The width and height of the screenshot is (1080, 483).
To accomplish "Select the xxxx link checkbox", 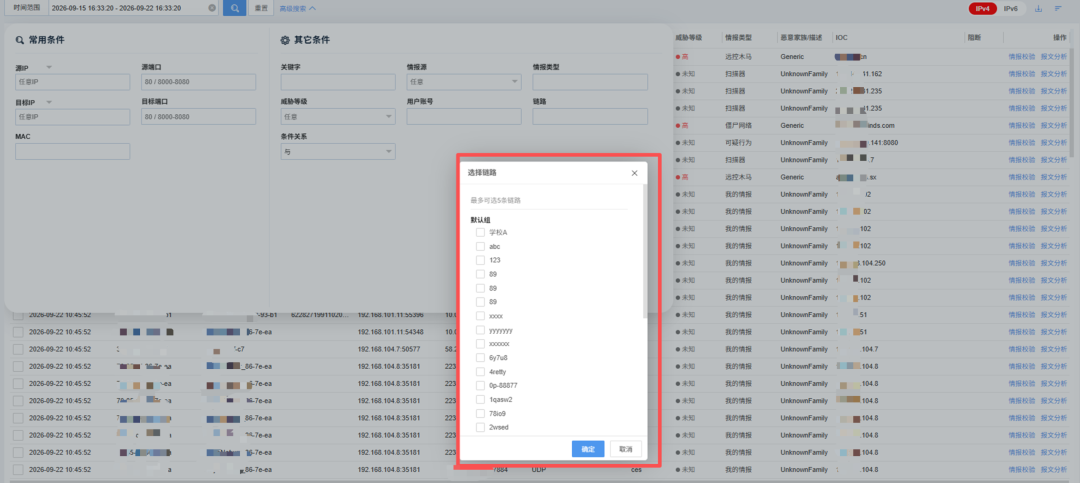I will [x=480, y=316].
